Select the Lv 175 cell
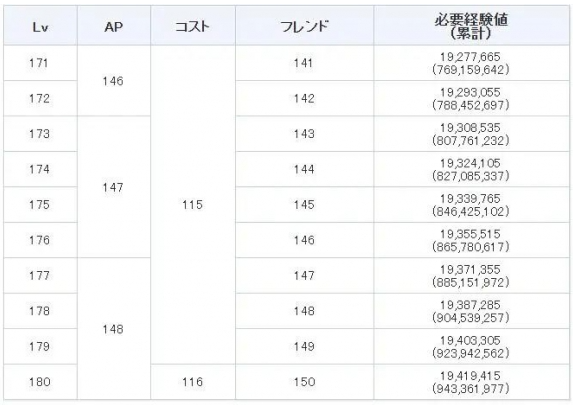573x405 pixels. tap(40, 205)
